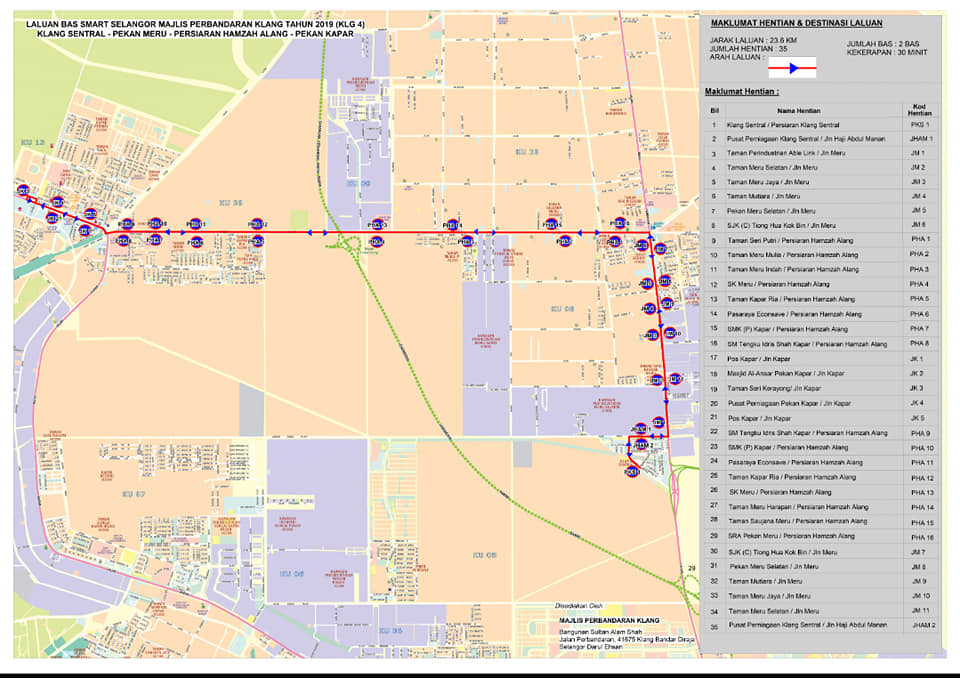Click the 'JM 11' code cell
This screenshot has height=678, width=960.
(921, 611)
